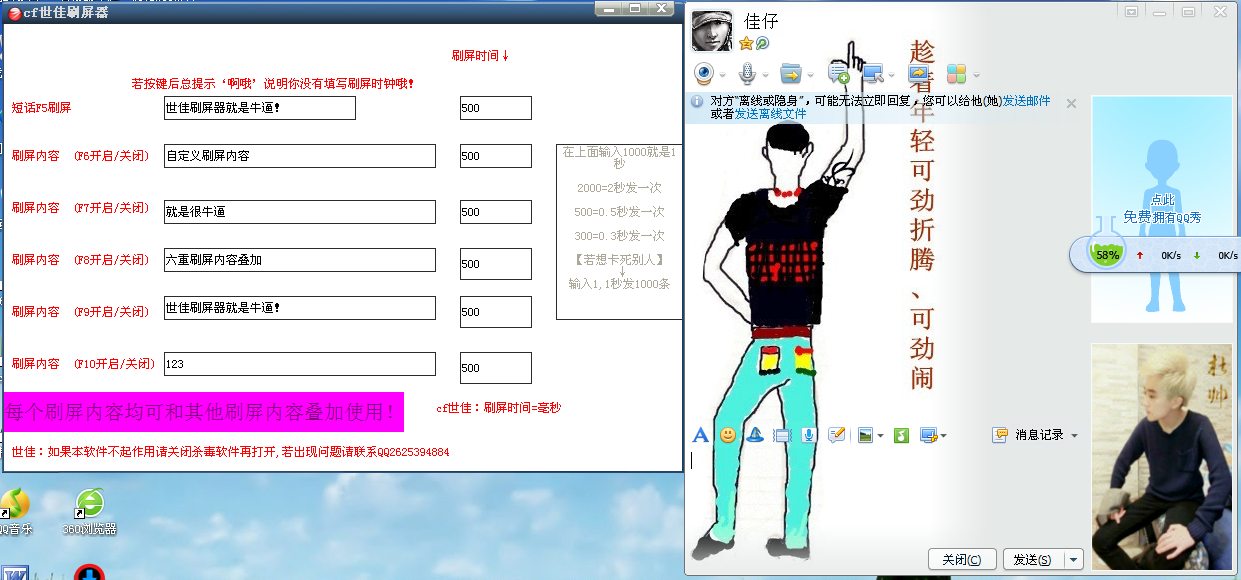Open the chat window title bar menu button

(x=1131, y=12)
